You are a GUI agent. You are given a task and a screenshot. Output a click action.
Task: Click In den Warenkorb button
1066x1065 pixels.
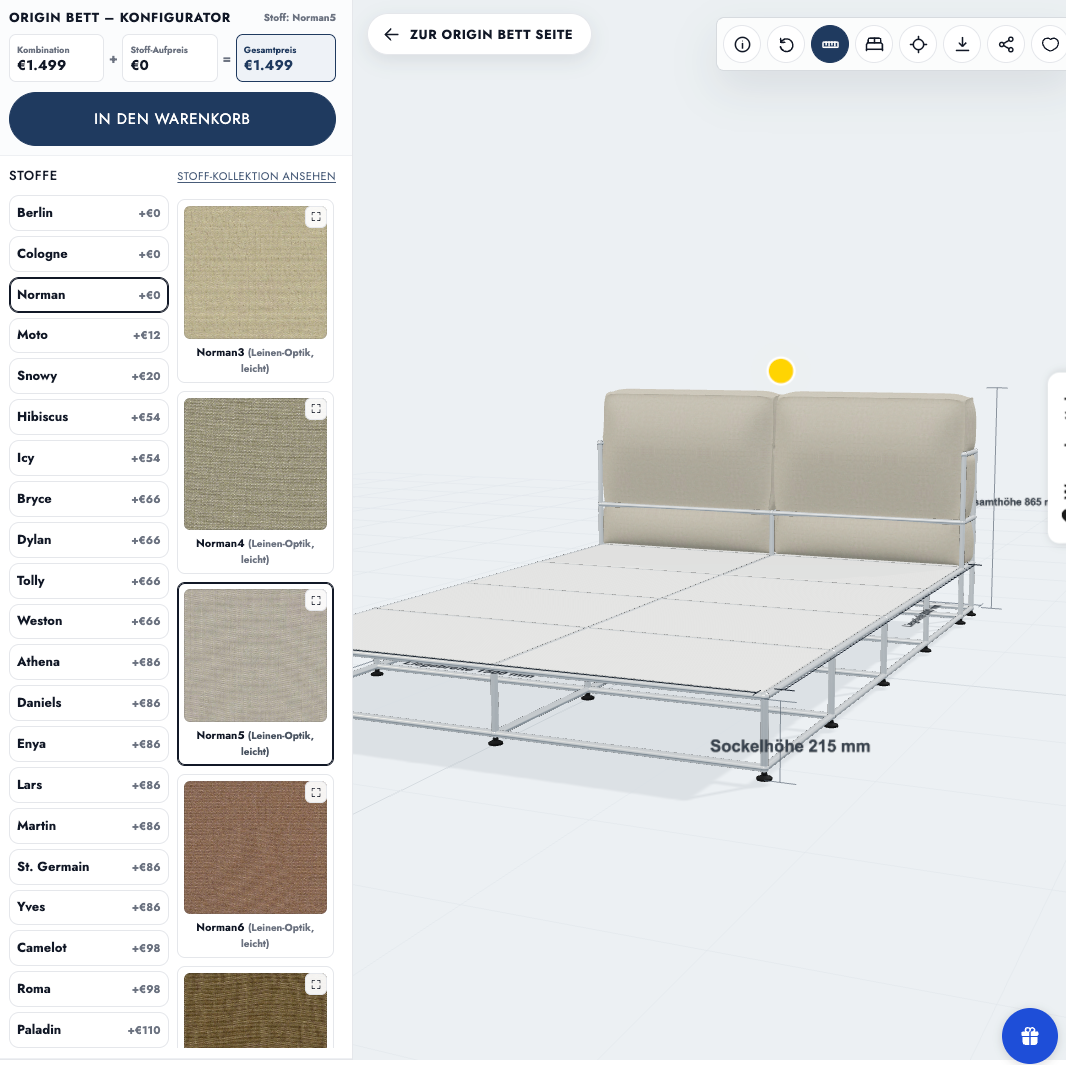(172, 119)
